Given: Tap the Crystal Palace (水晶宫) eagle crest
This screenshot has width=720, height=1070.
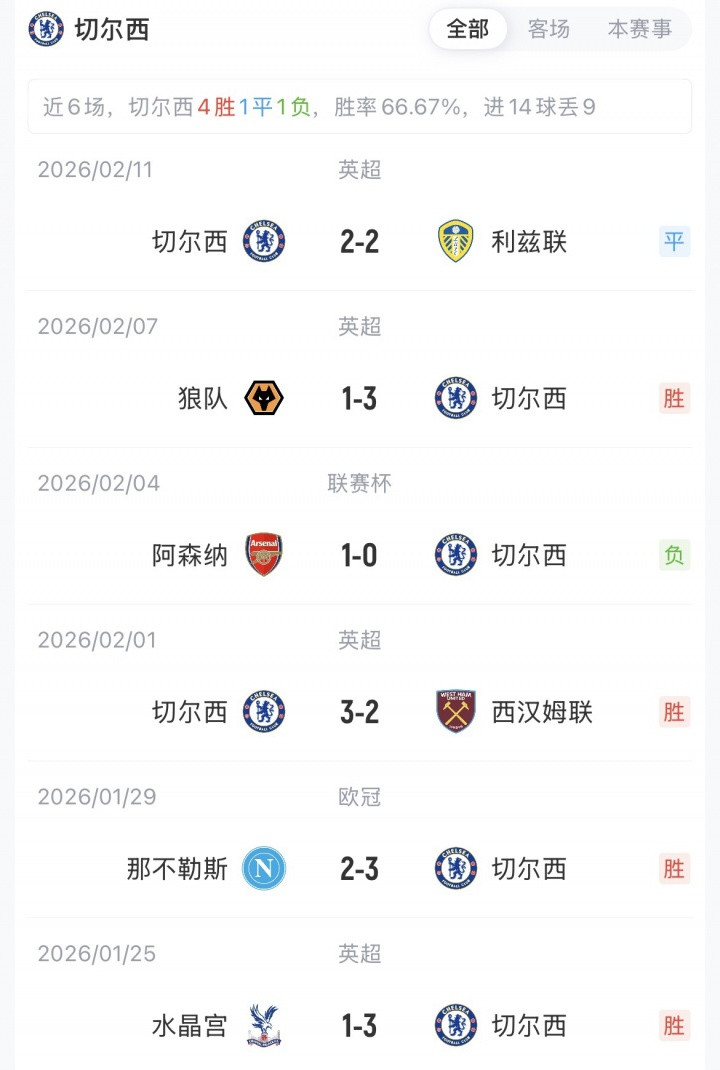Looking at the screenshot, I should (264, 1026).
